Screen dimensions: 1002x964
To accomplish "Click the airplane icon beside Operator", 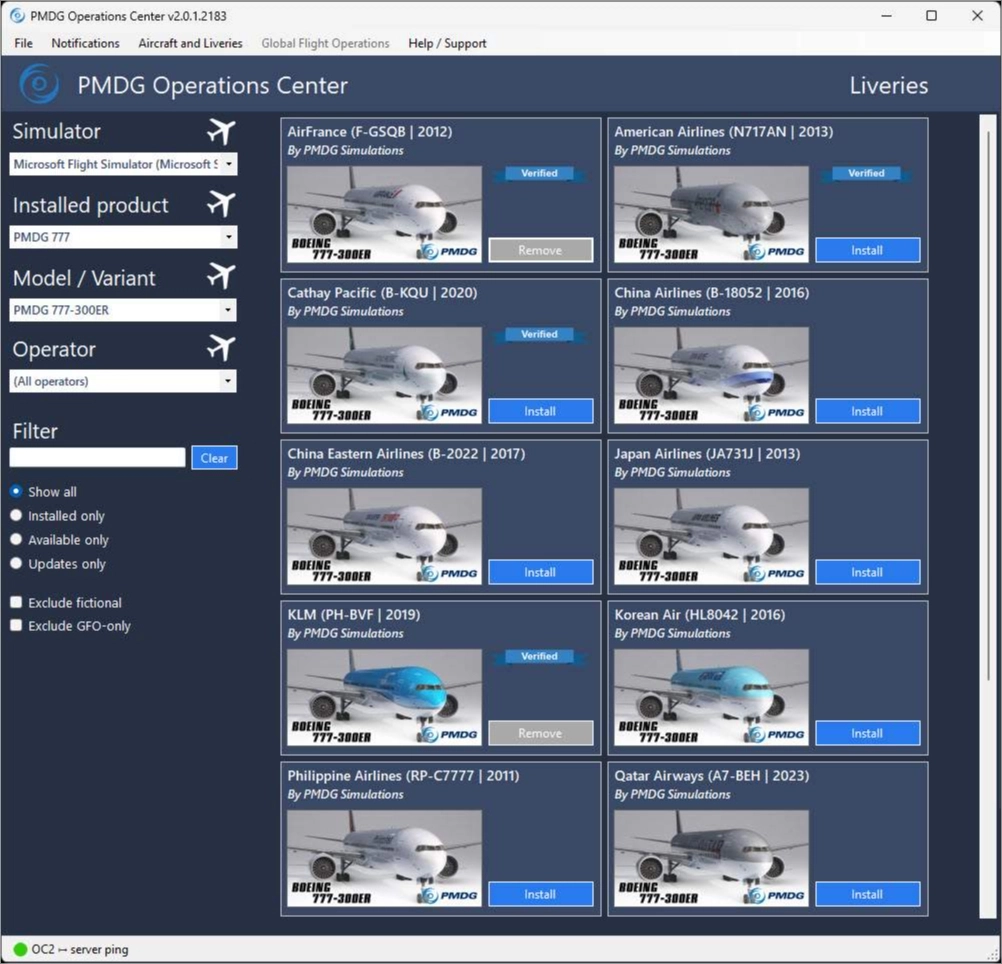I will [220, 349].
